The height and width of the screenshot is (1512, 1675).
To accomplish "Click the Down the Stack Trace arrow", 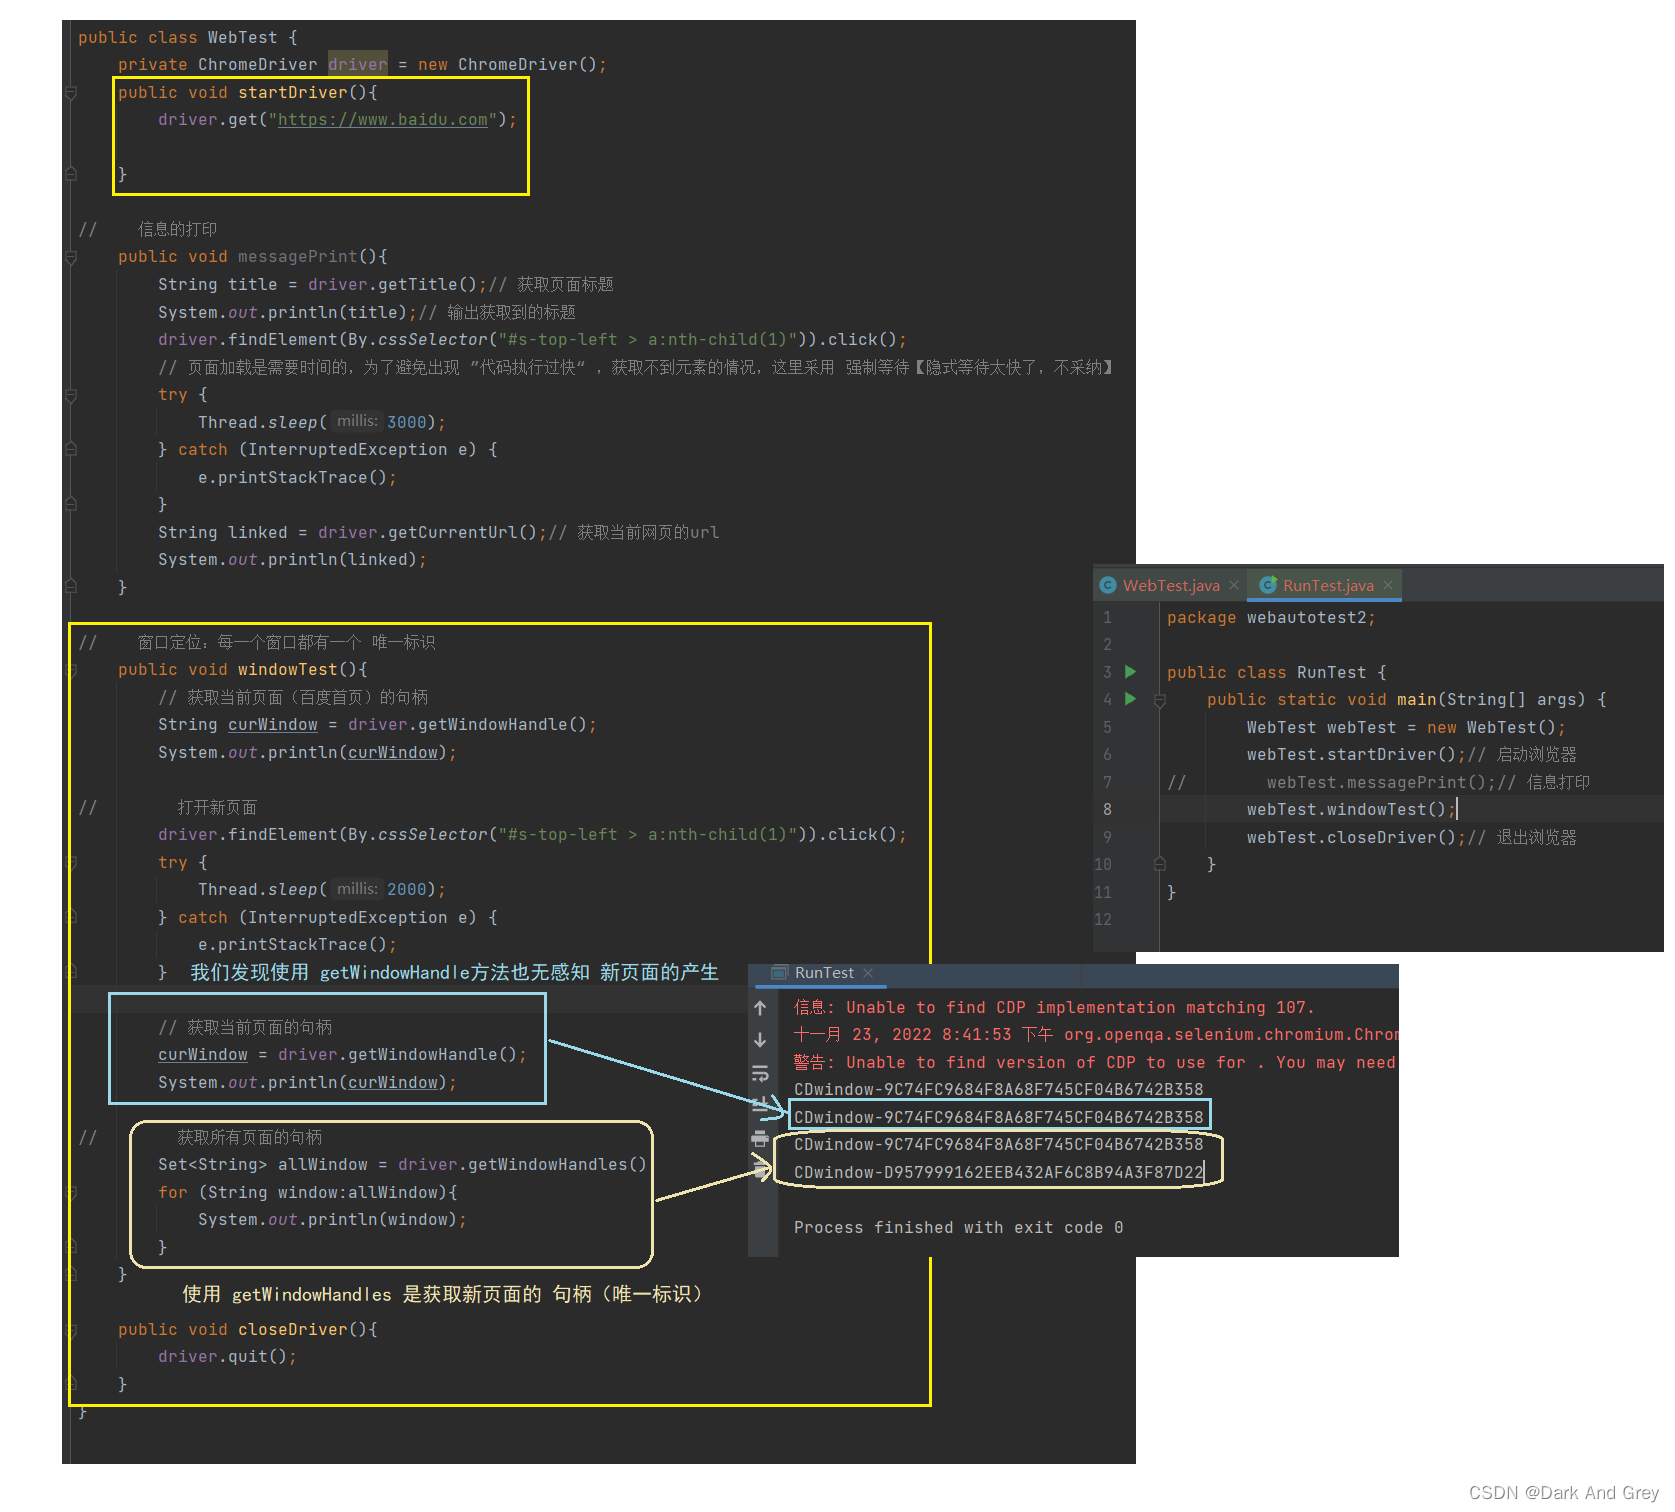I will click(760, 1040).
